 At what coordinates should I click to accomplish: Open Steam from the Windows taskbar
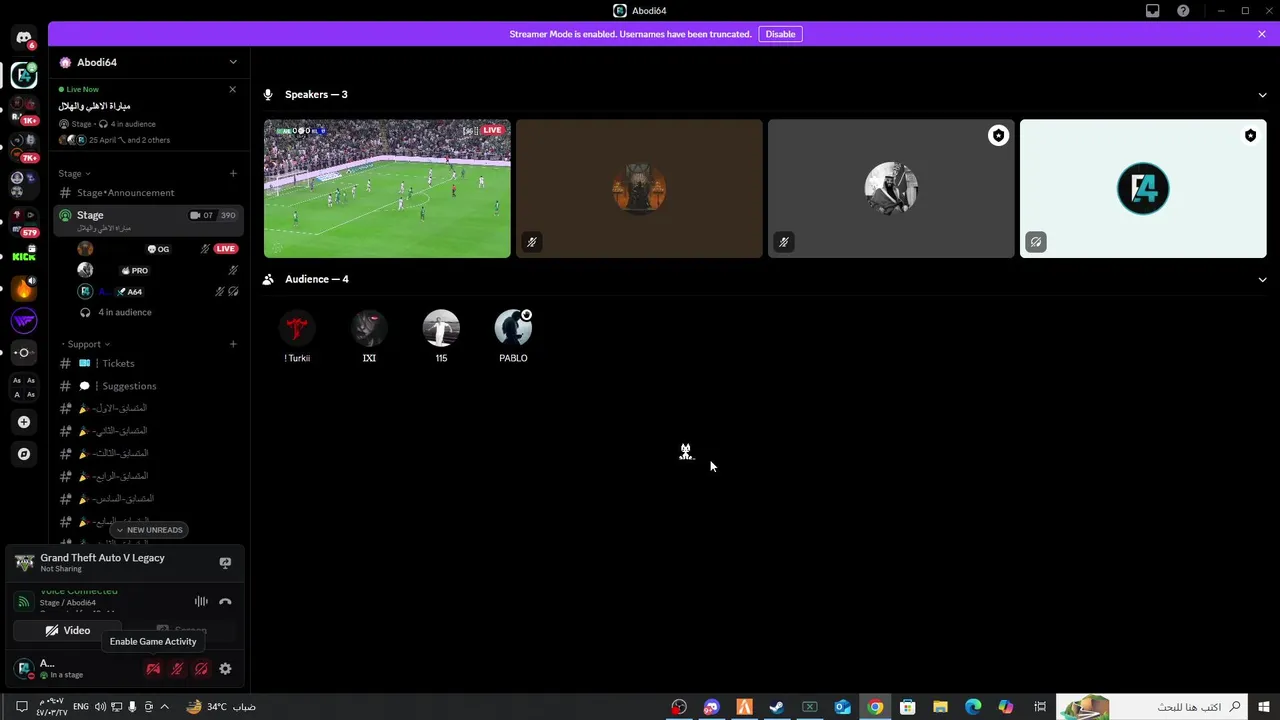[x=776, y=707]
